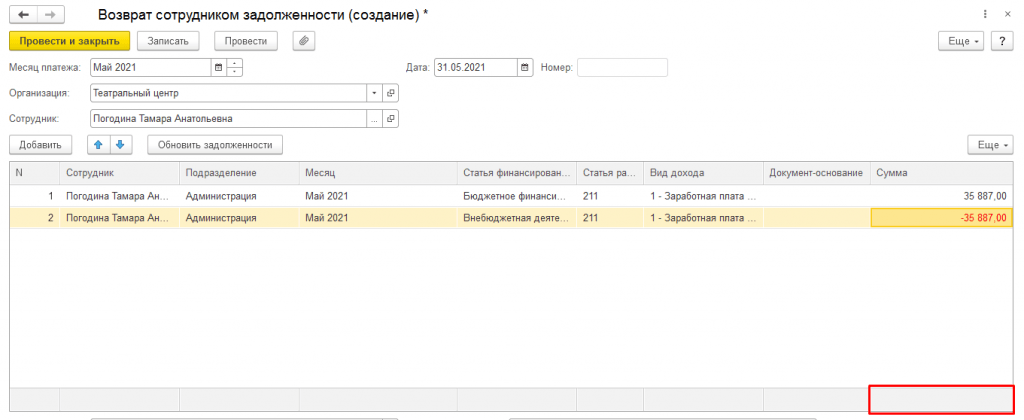Move selected row down with the blue arrow
Viewport: 1024px width, 420px height.
pos(120,145)
